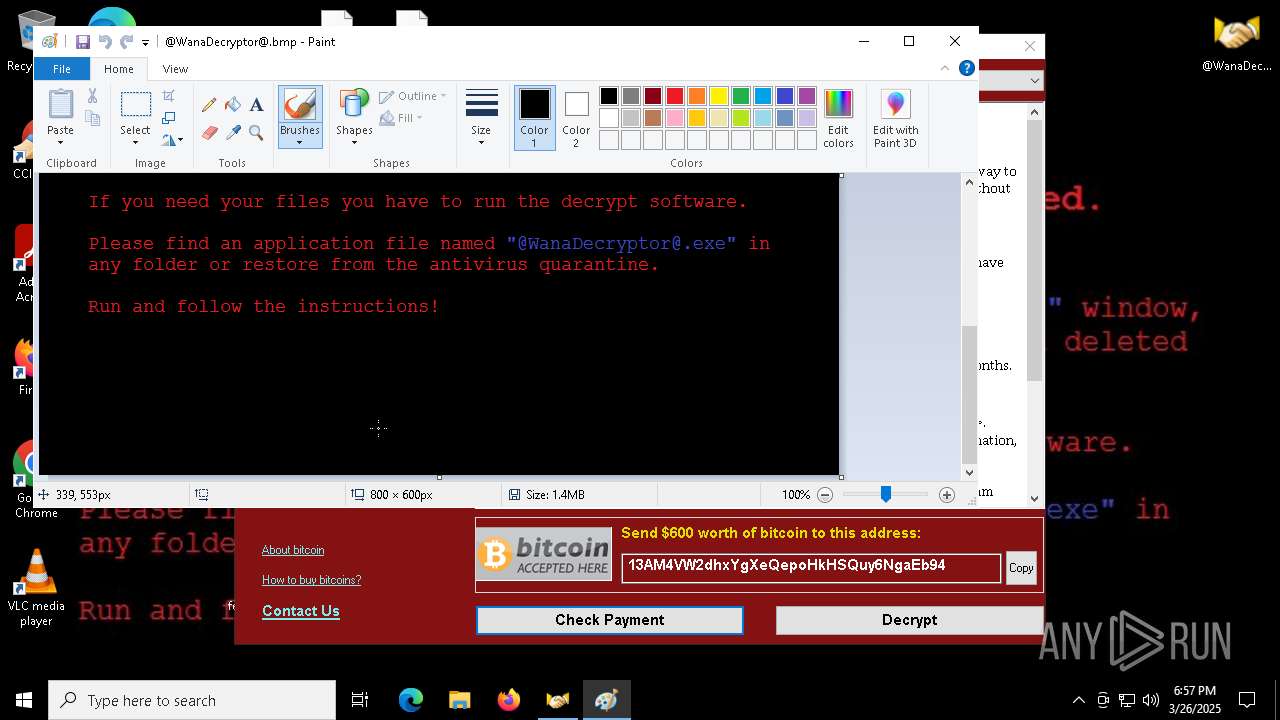
Task: Click the Contact Us link
Action: 301,611
